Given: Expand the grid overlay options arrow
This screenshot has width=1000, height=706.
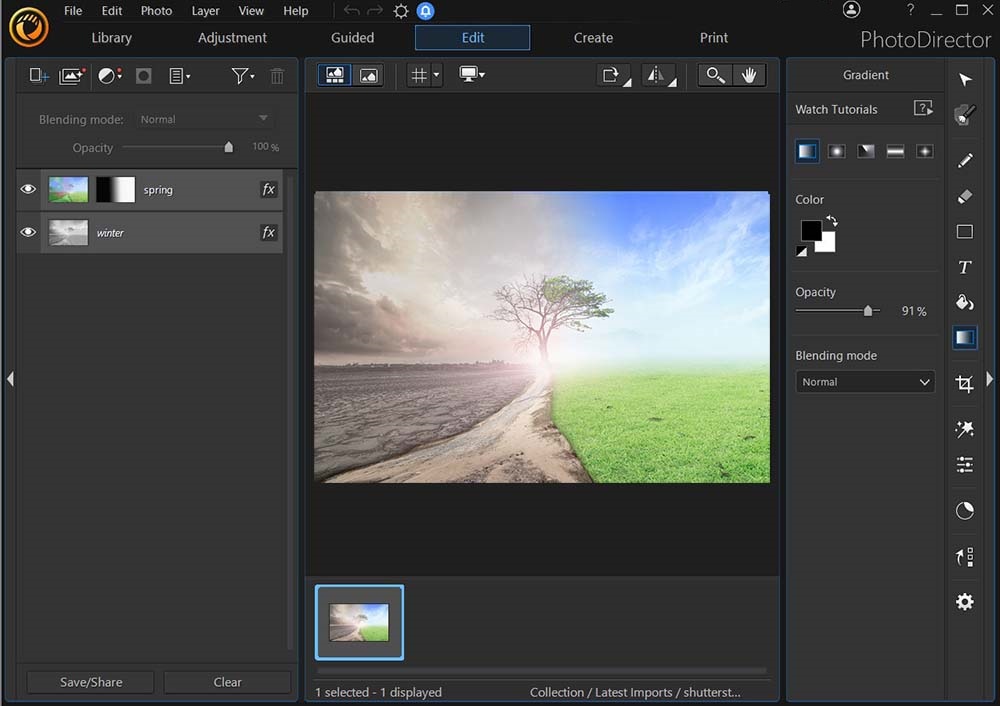Looking at the screenshot, I should point(434,74).
